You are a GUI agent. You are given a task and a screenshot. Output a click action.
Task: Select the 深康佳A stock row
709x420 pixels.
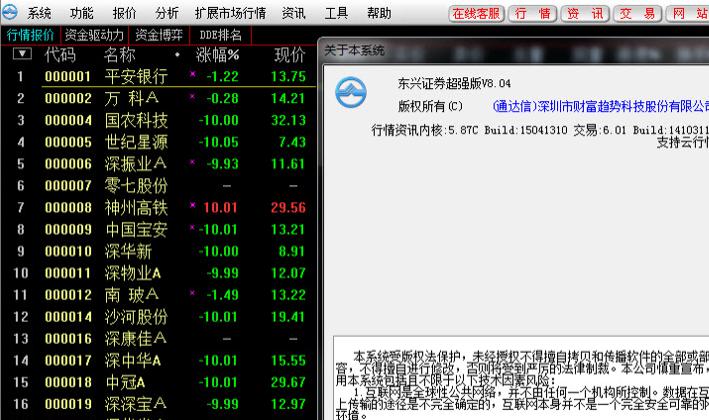click(158, 338)
